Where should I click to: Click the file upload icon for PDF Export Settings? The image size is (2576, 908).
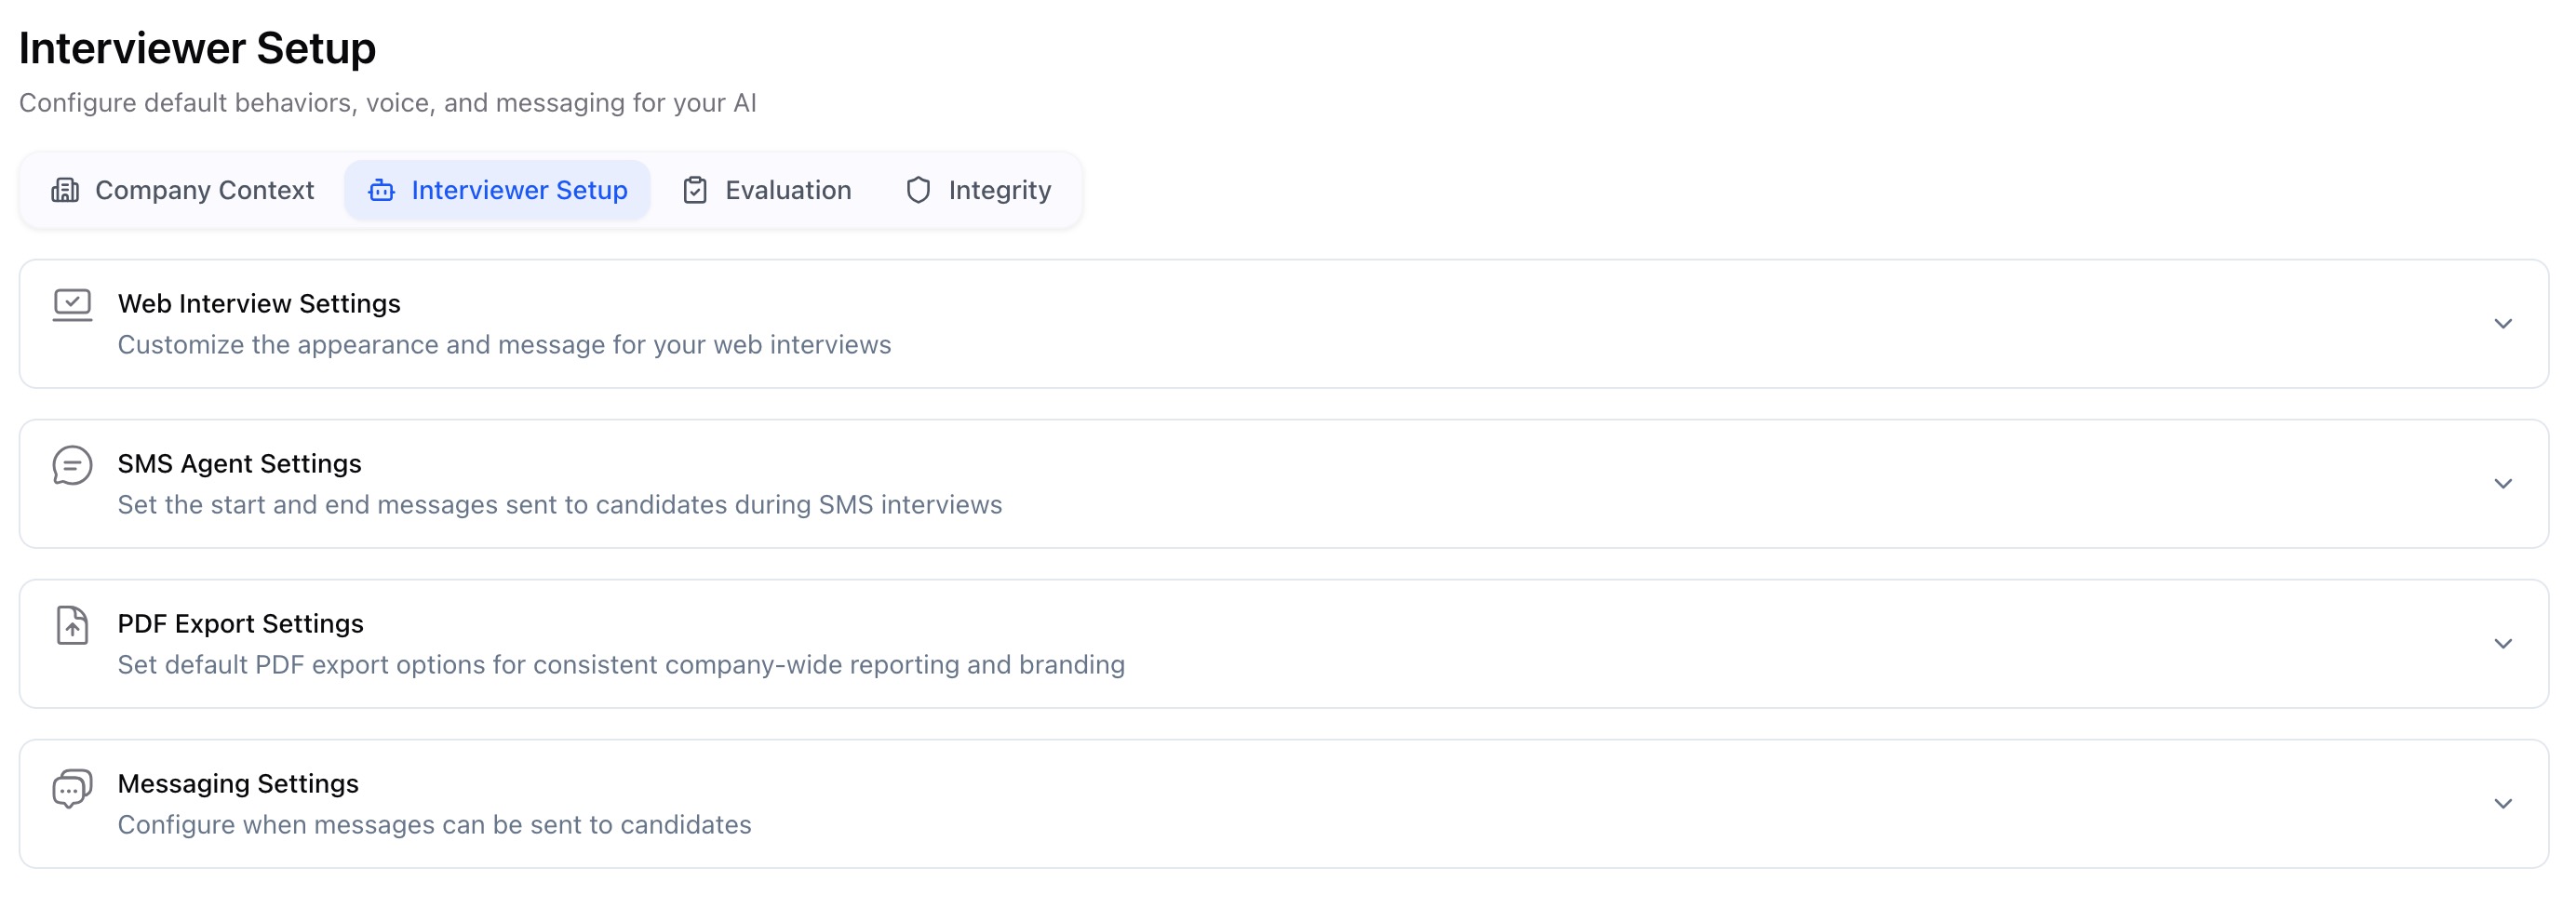point(72,625)
